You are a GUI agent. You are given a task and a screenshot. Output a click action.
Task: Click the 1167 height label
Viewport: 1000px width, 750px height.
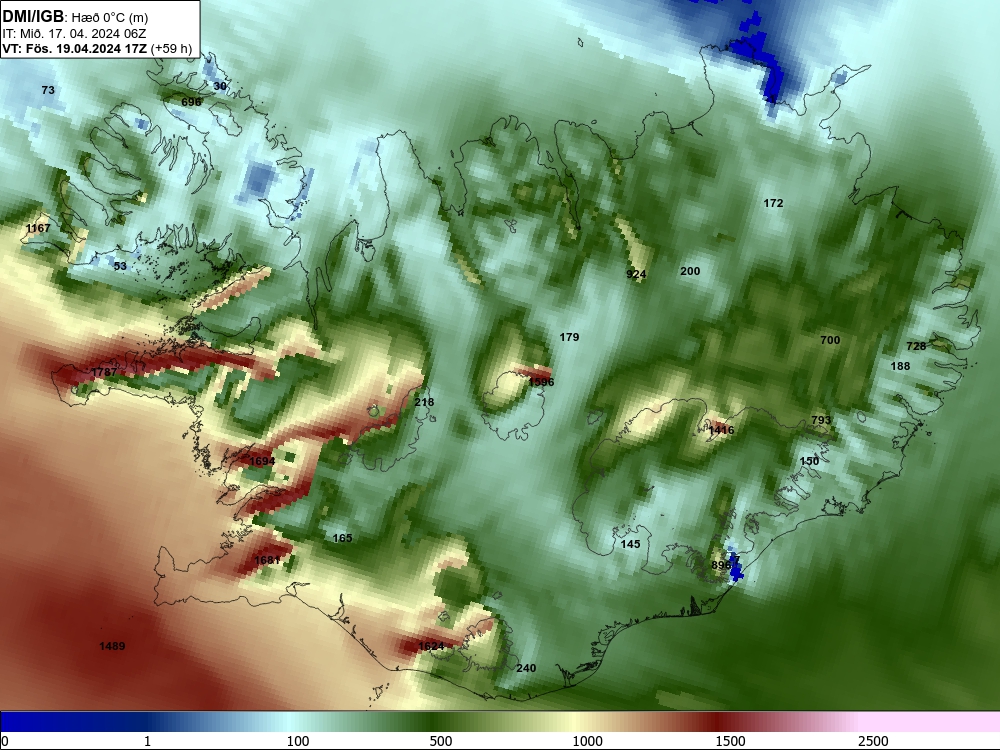tap(38, 228)
